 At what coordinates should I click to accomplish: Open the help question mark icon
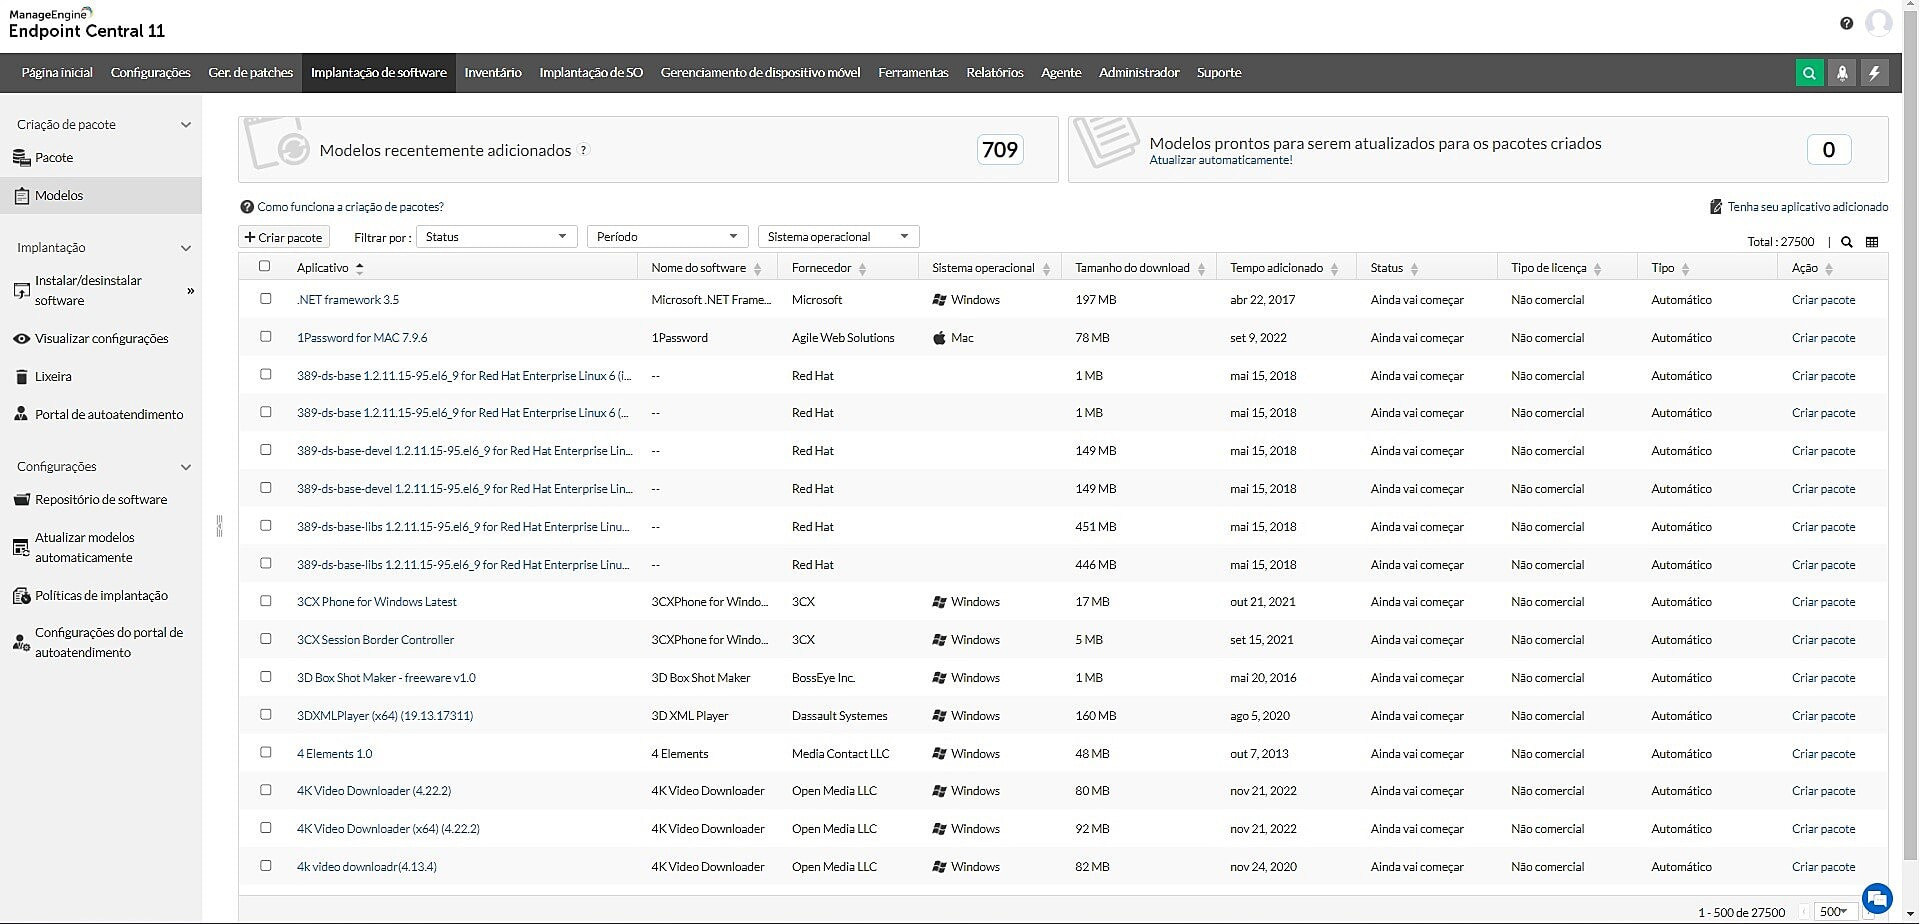click(1846, 23)
